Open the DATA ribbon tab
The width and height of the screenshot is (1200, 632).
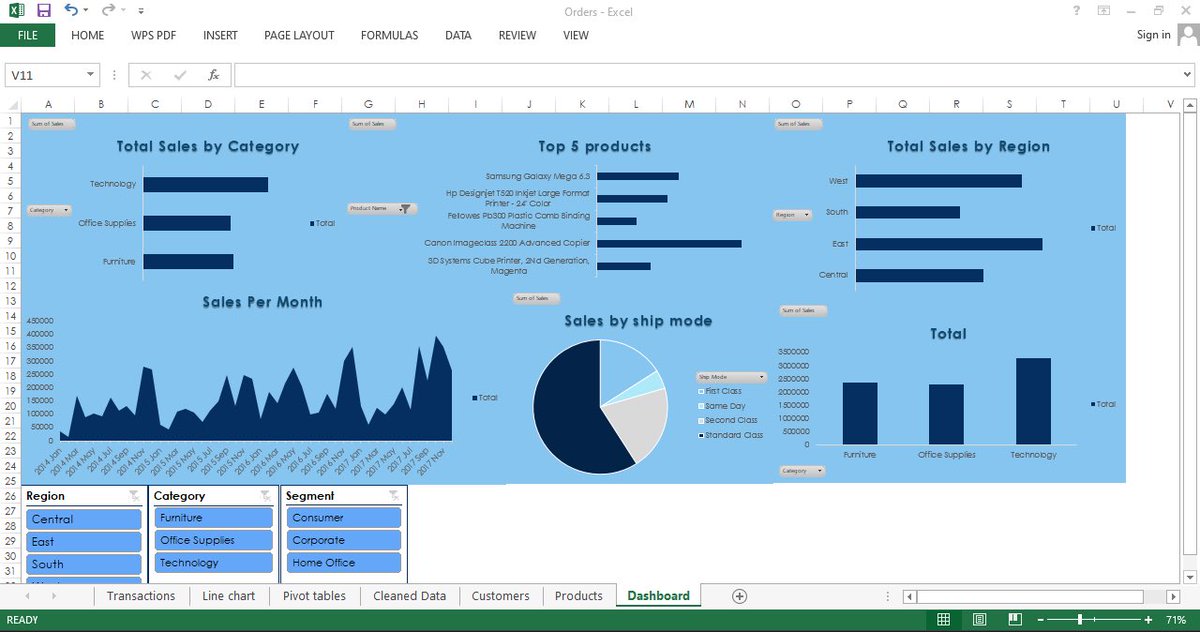[x=458, y=35]
